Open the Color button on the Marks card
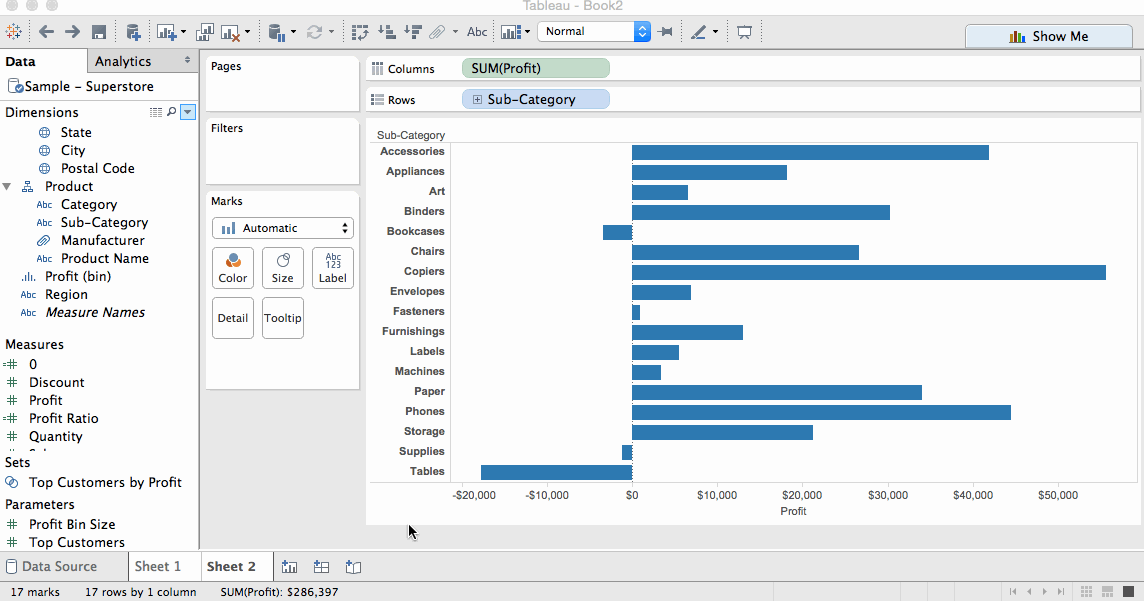This screenshot has width=1144, height=601. (232, 268)
